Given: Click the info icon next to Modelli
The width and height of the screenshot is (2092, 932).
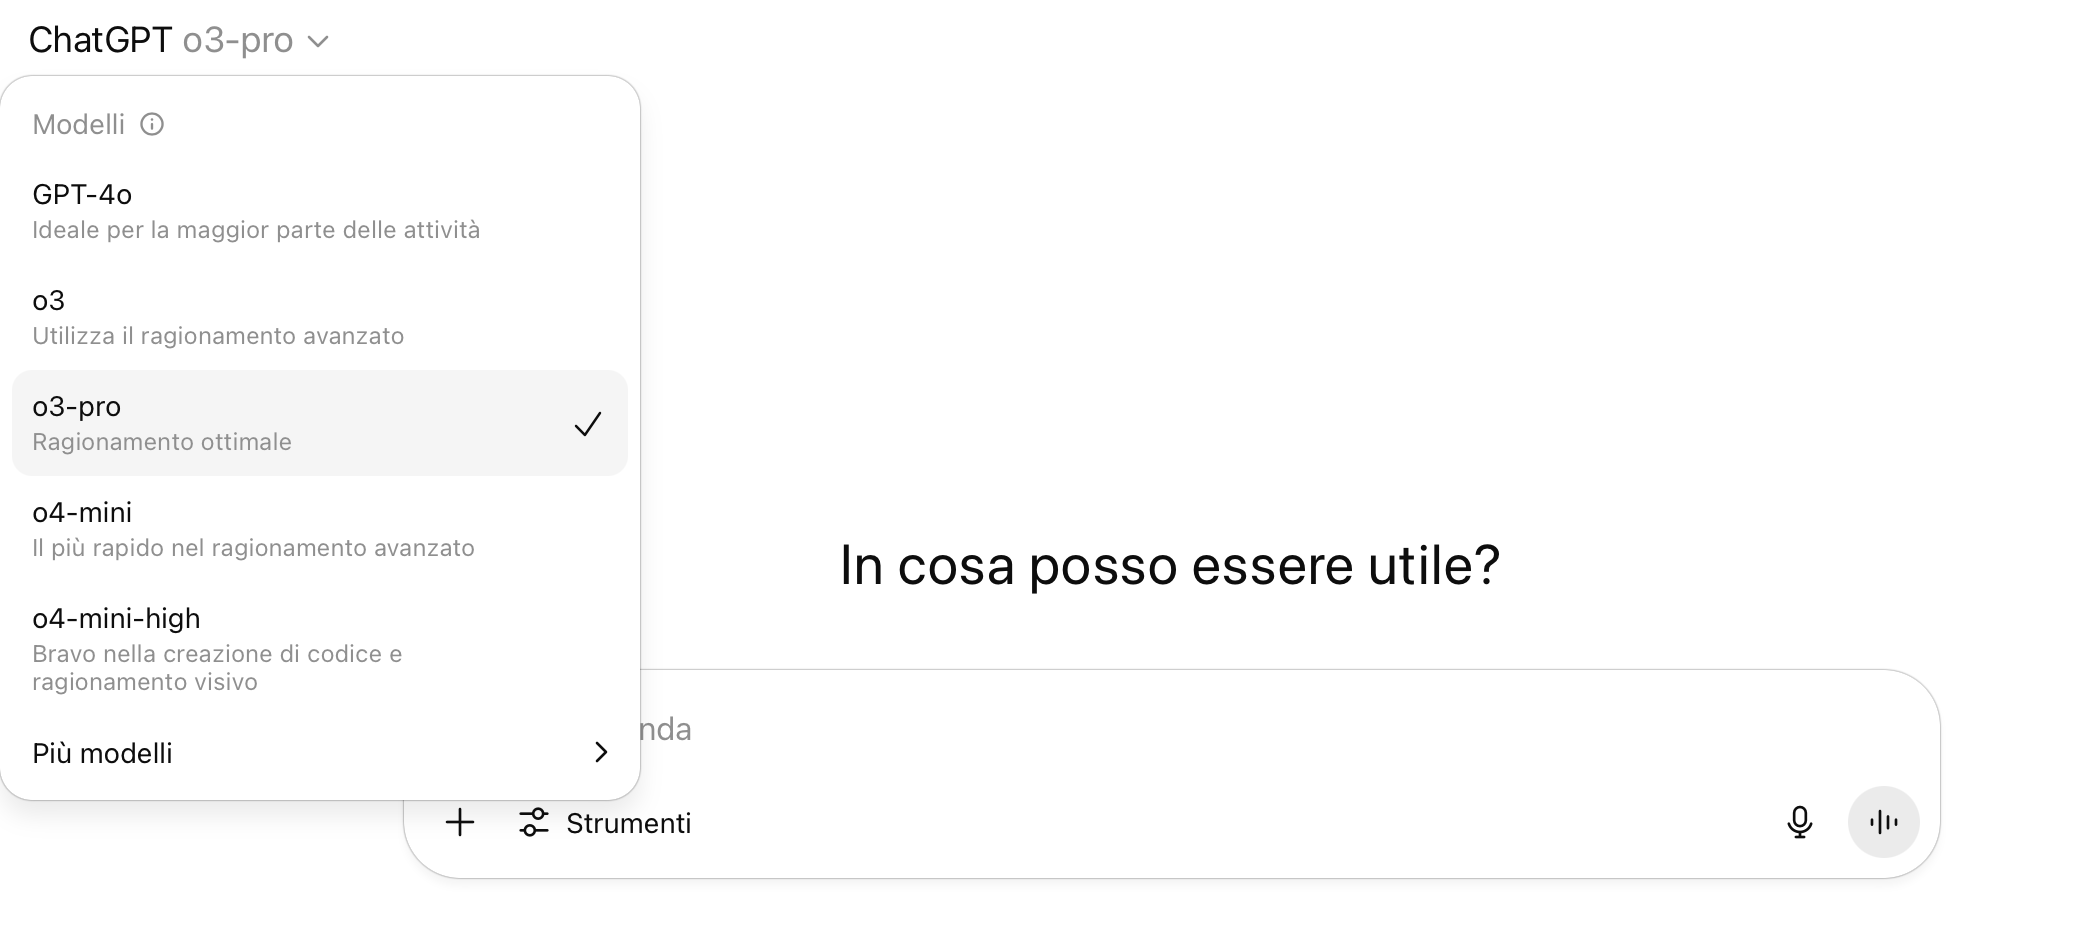Looking at the screenshot, I should [x=152, y=124].
